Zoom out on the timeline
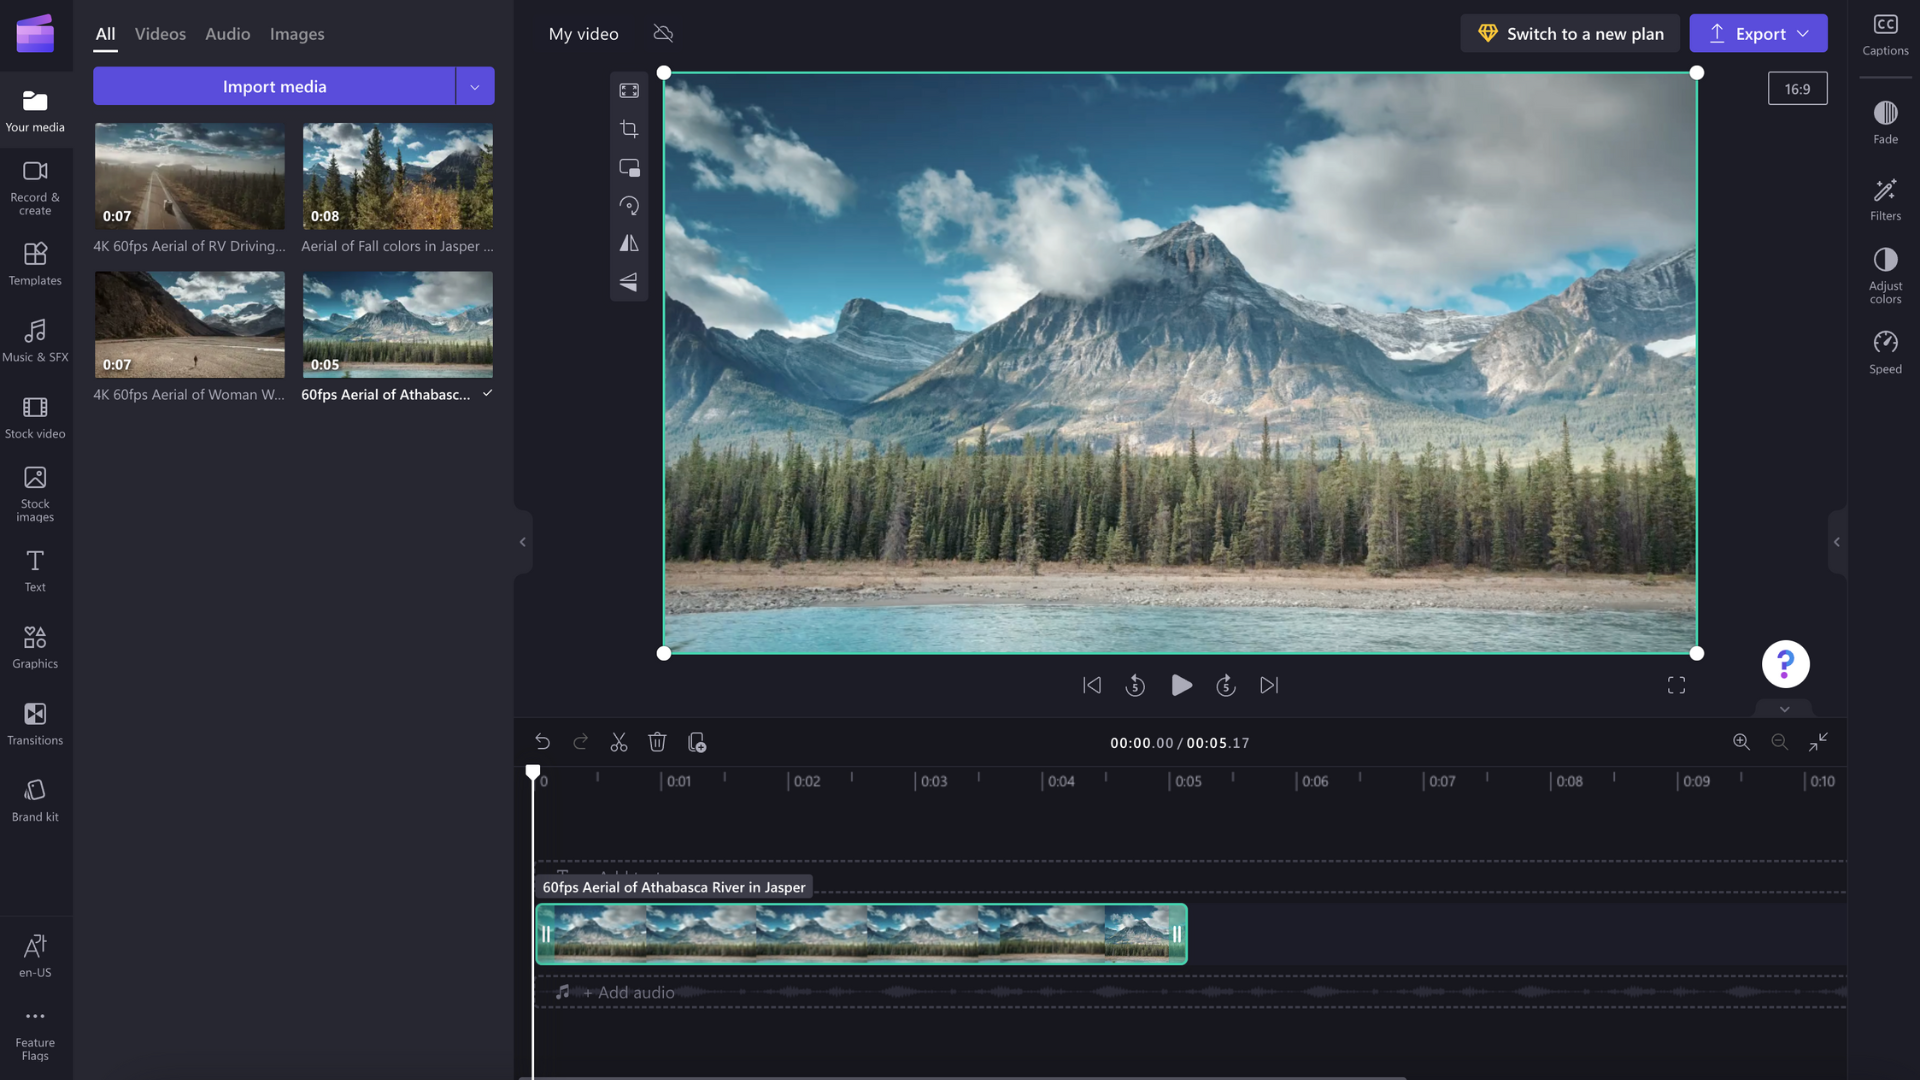 [1779, 741]
